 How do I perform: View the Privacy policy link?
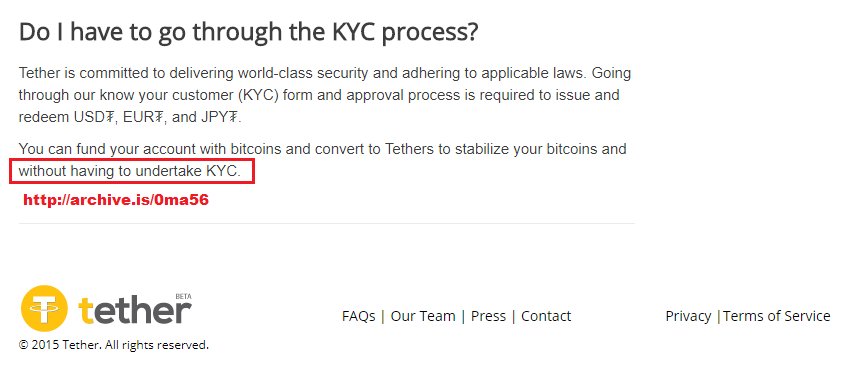(x=688, y=316)
